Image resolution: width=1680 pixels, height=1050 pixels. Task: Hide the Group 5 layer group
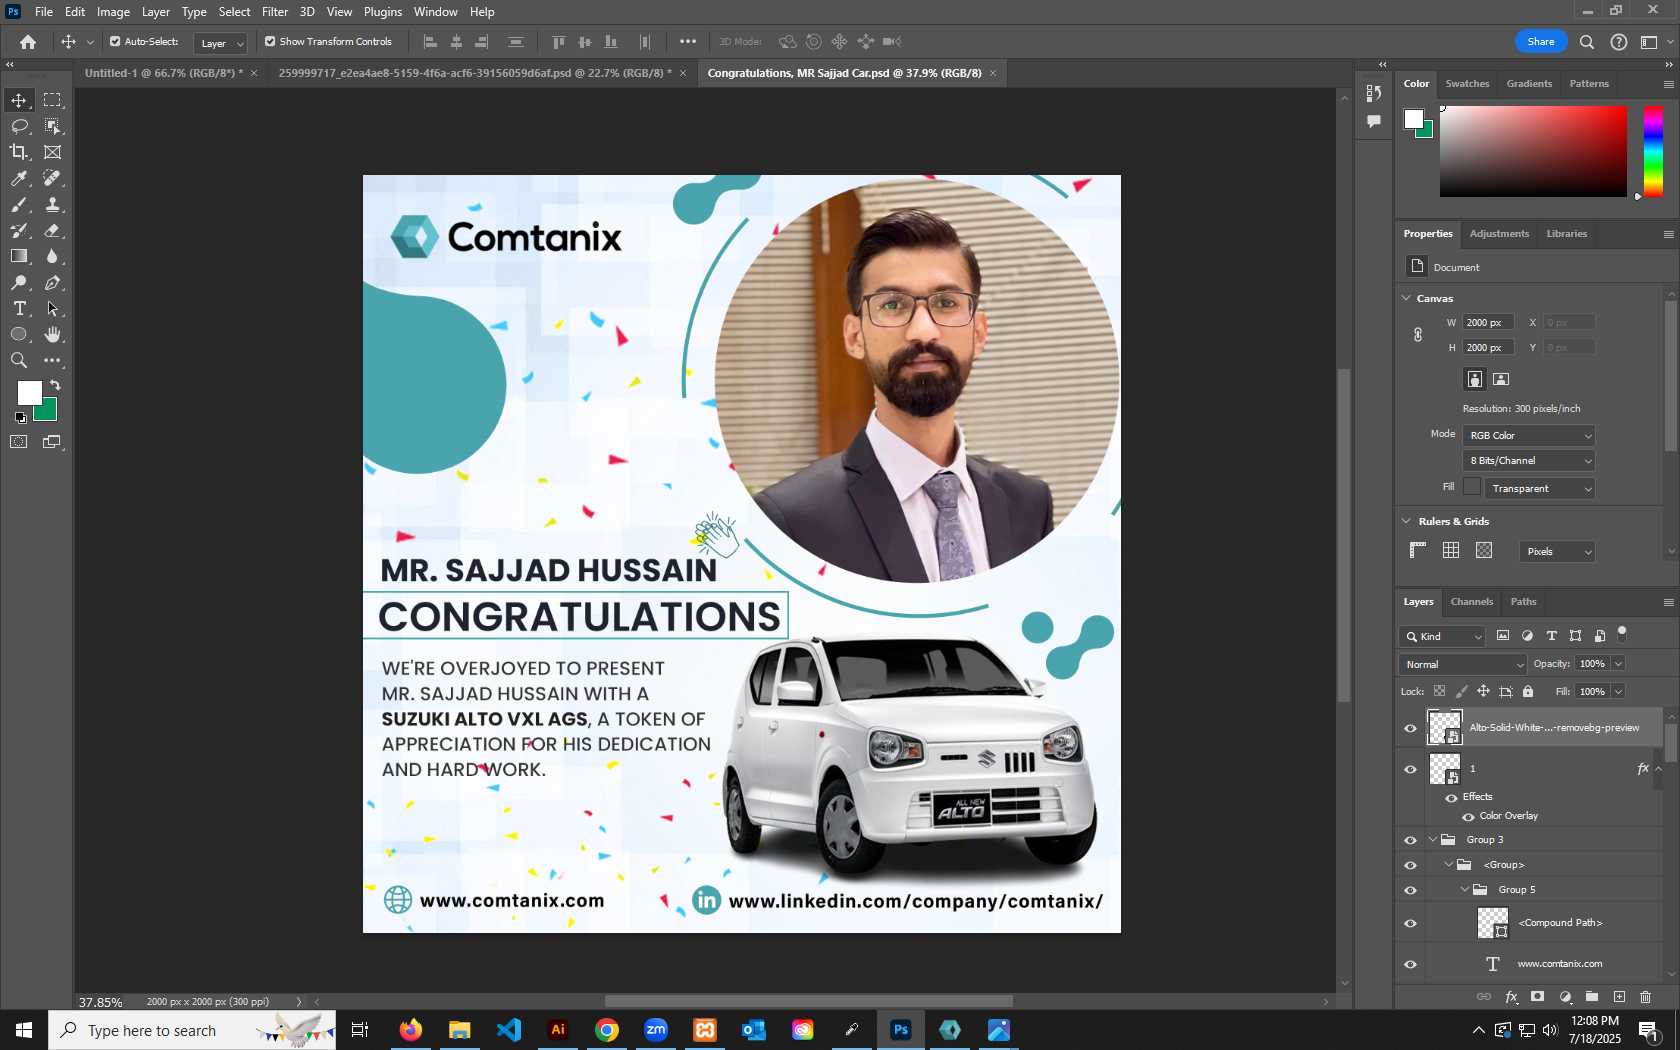(1411, 890)
